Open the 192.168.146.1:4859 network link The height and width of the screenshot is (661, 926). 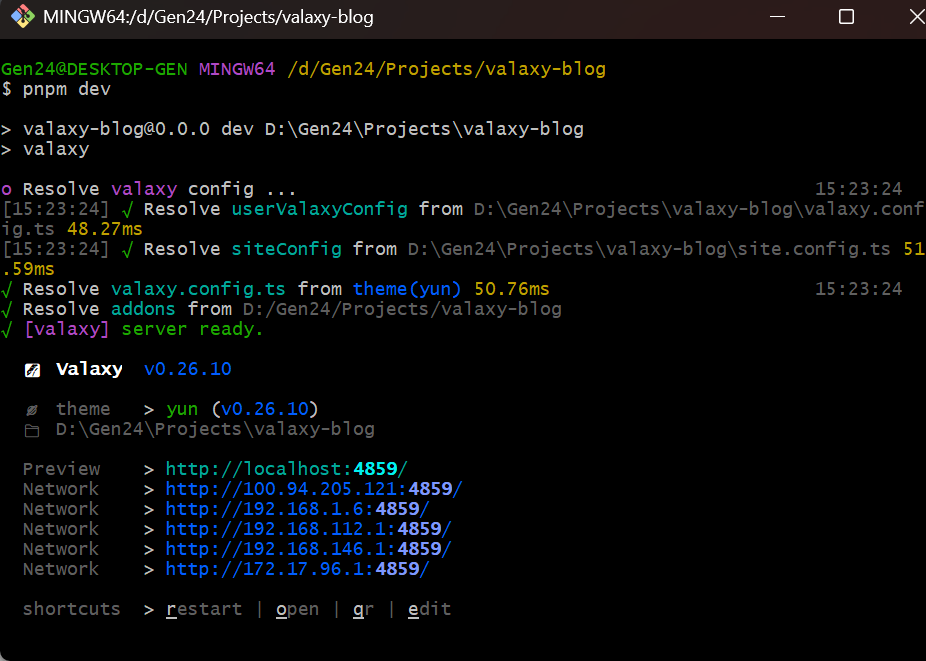tap(308, 549)
